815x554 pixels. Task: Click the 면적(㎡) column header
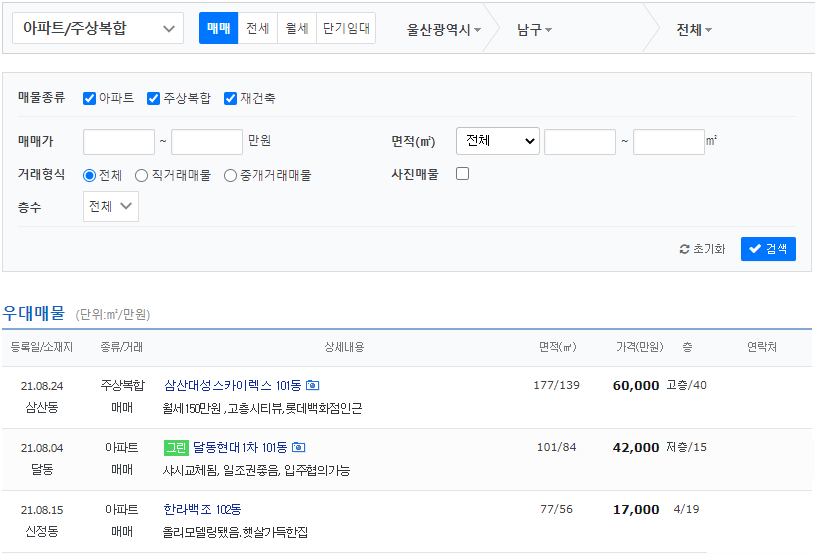tap(557, 347)
